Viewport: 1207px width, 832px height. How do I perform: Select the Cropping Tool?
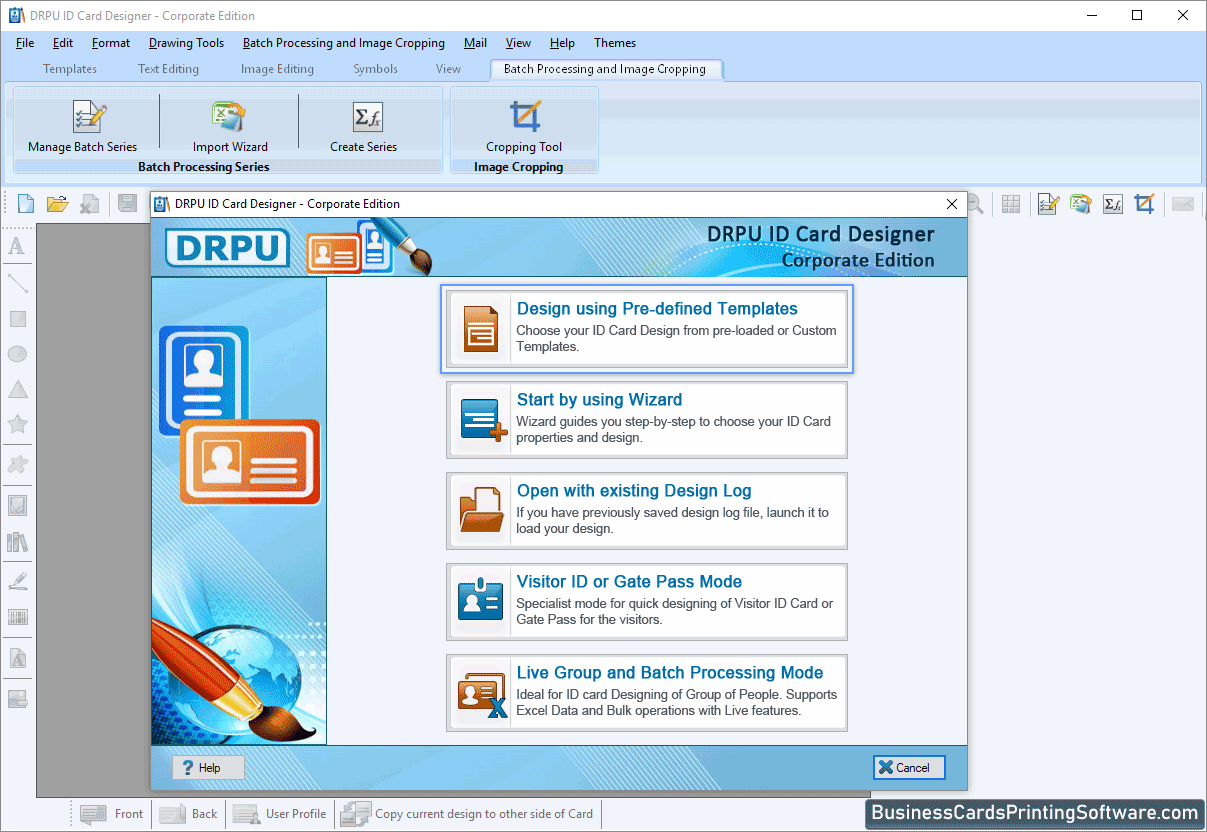(524, 126)
